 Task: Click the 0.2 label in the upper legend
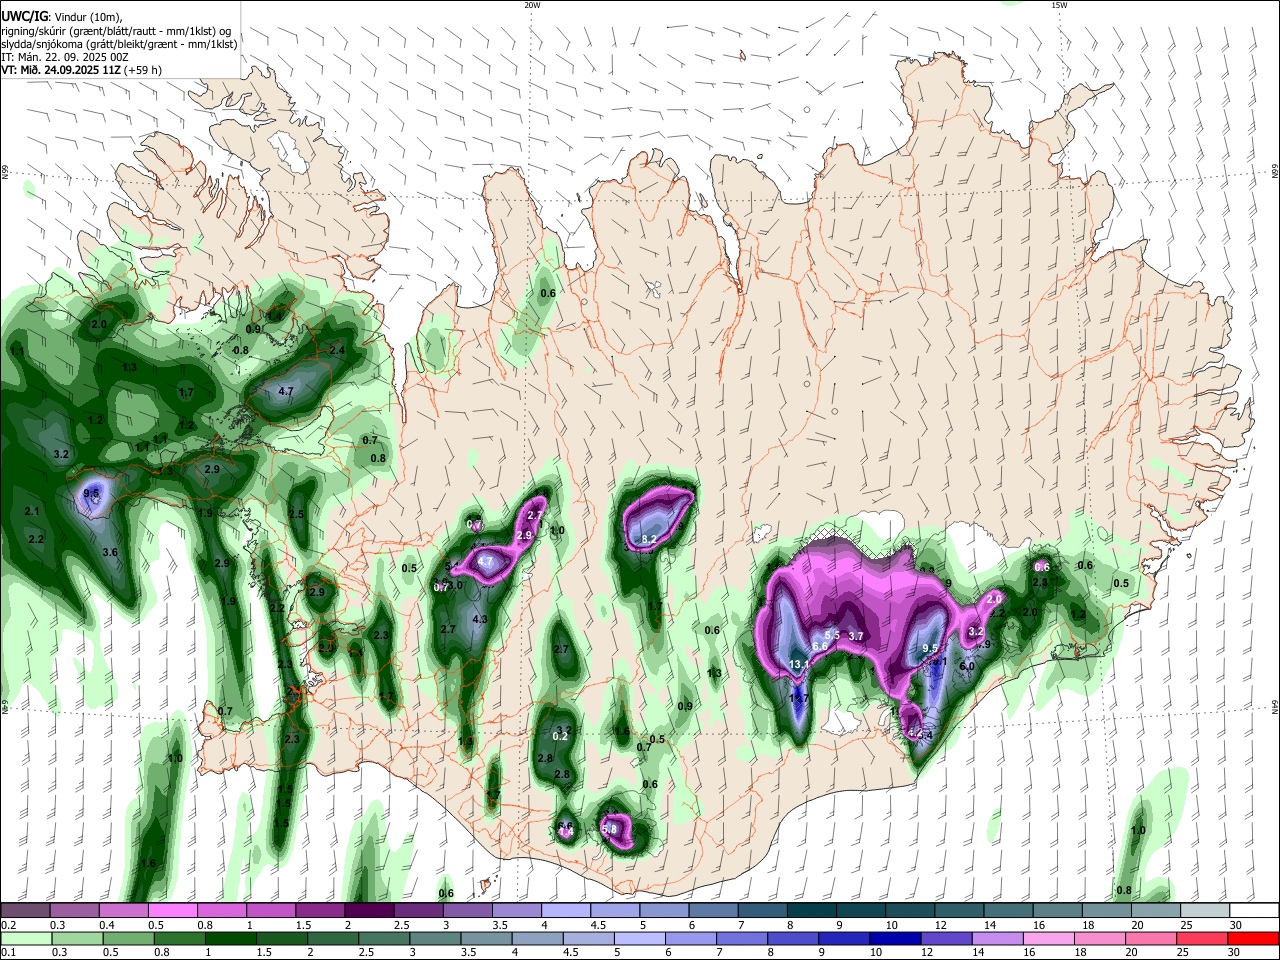8,925
